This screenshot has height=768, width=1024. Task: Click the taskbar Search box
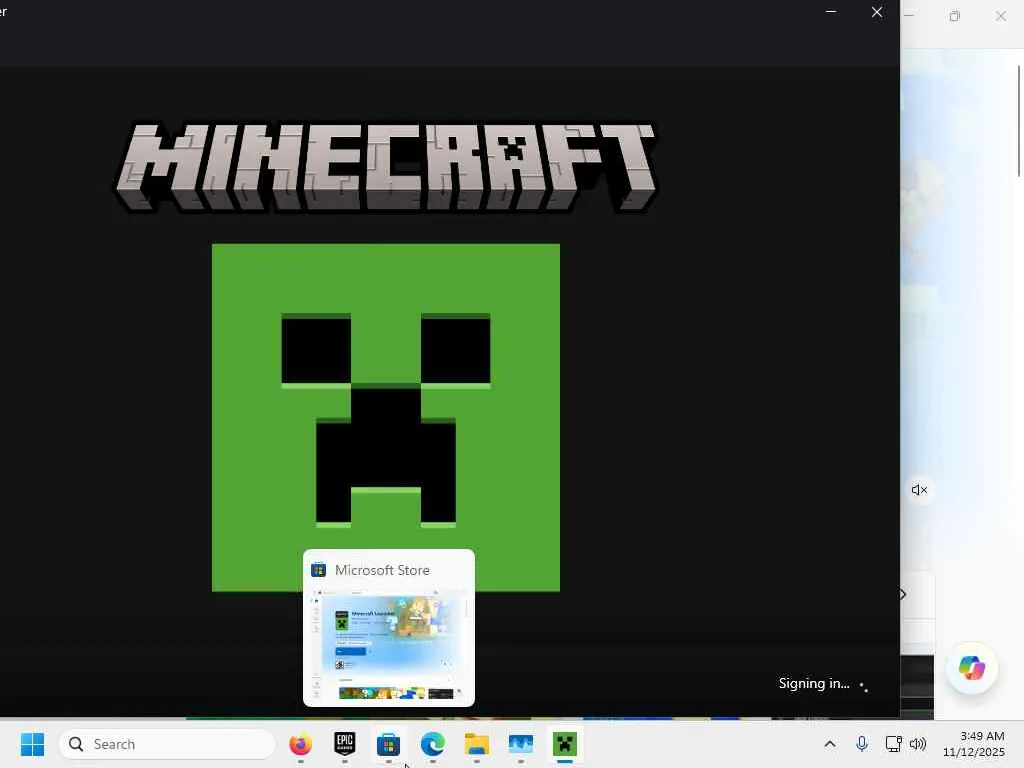[x=167, y=744]
